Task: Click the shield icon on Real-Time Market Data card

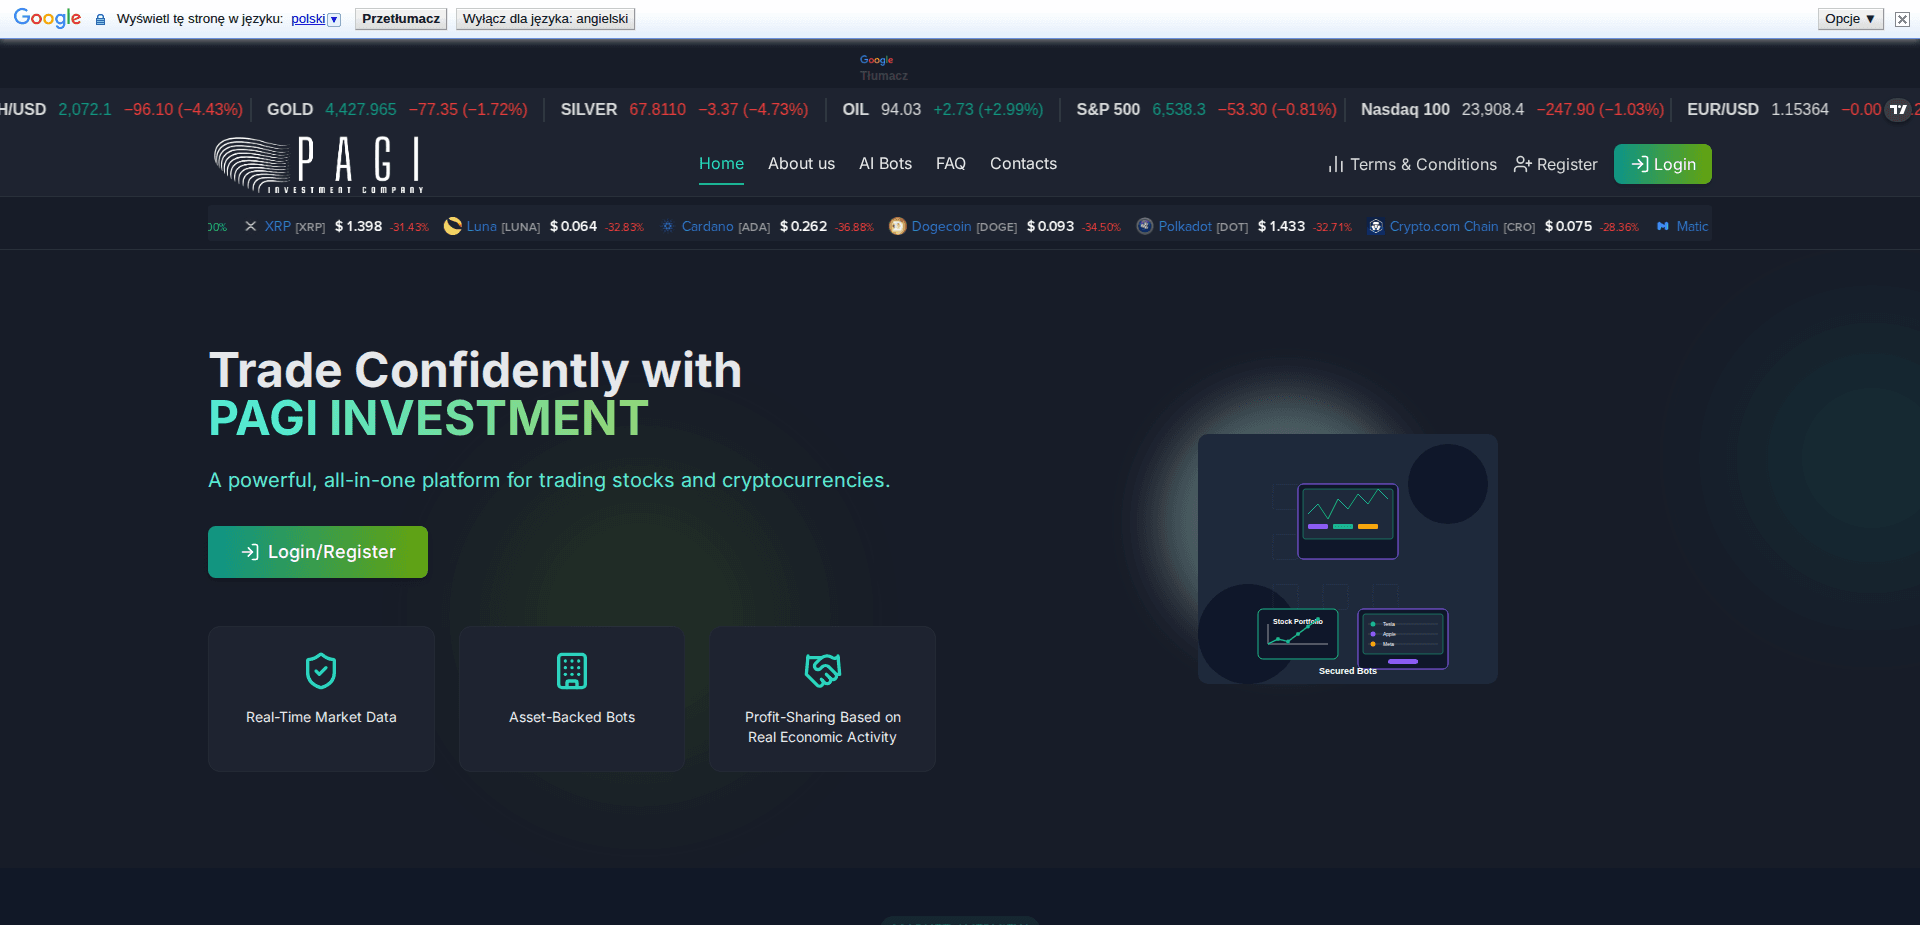Action: [320, 671]
